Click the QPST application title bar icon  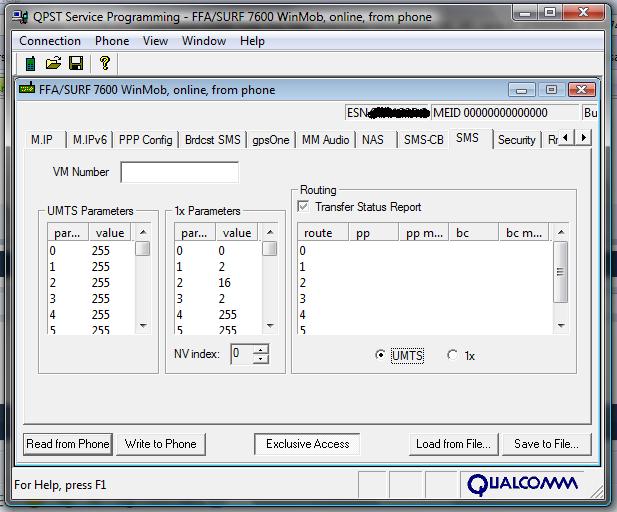coord(20,17)
